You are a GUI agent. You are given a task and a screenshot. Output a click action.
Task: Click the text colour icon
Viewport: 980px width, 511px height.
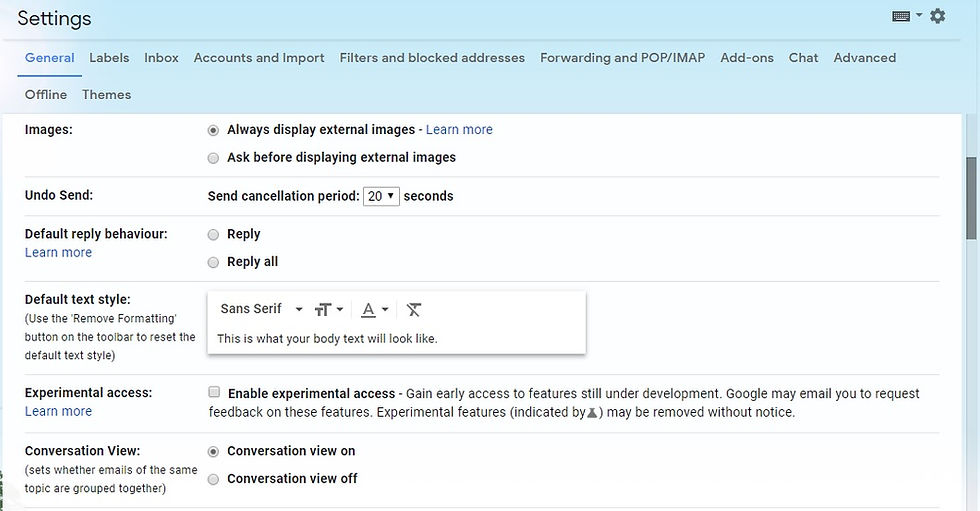coord(369,309)
